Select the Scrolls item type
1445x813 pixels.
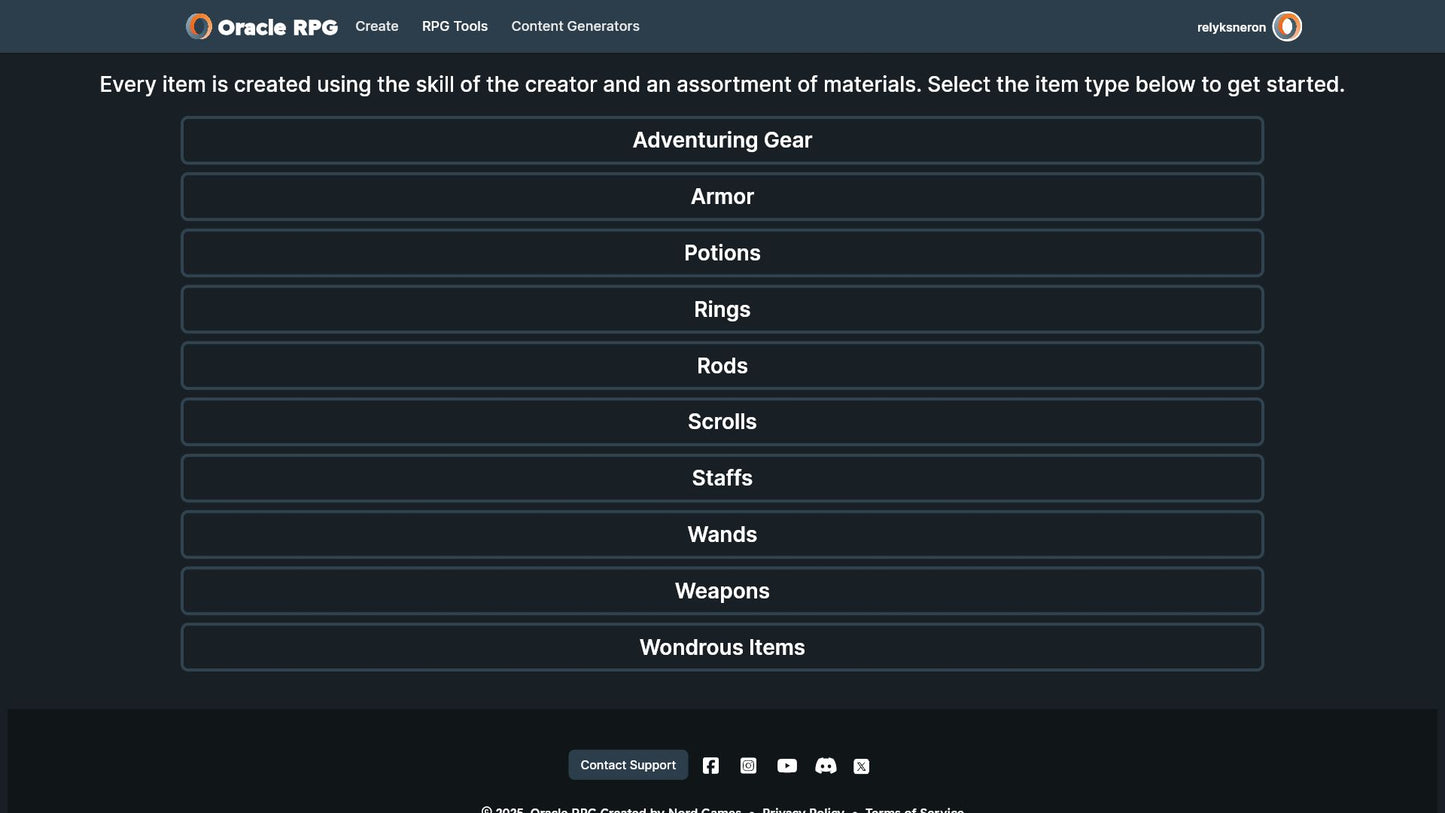click(722, 422)
